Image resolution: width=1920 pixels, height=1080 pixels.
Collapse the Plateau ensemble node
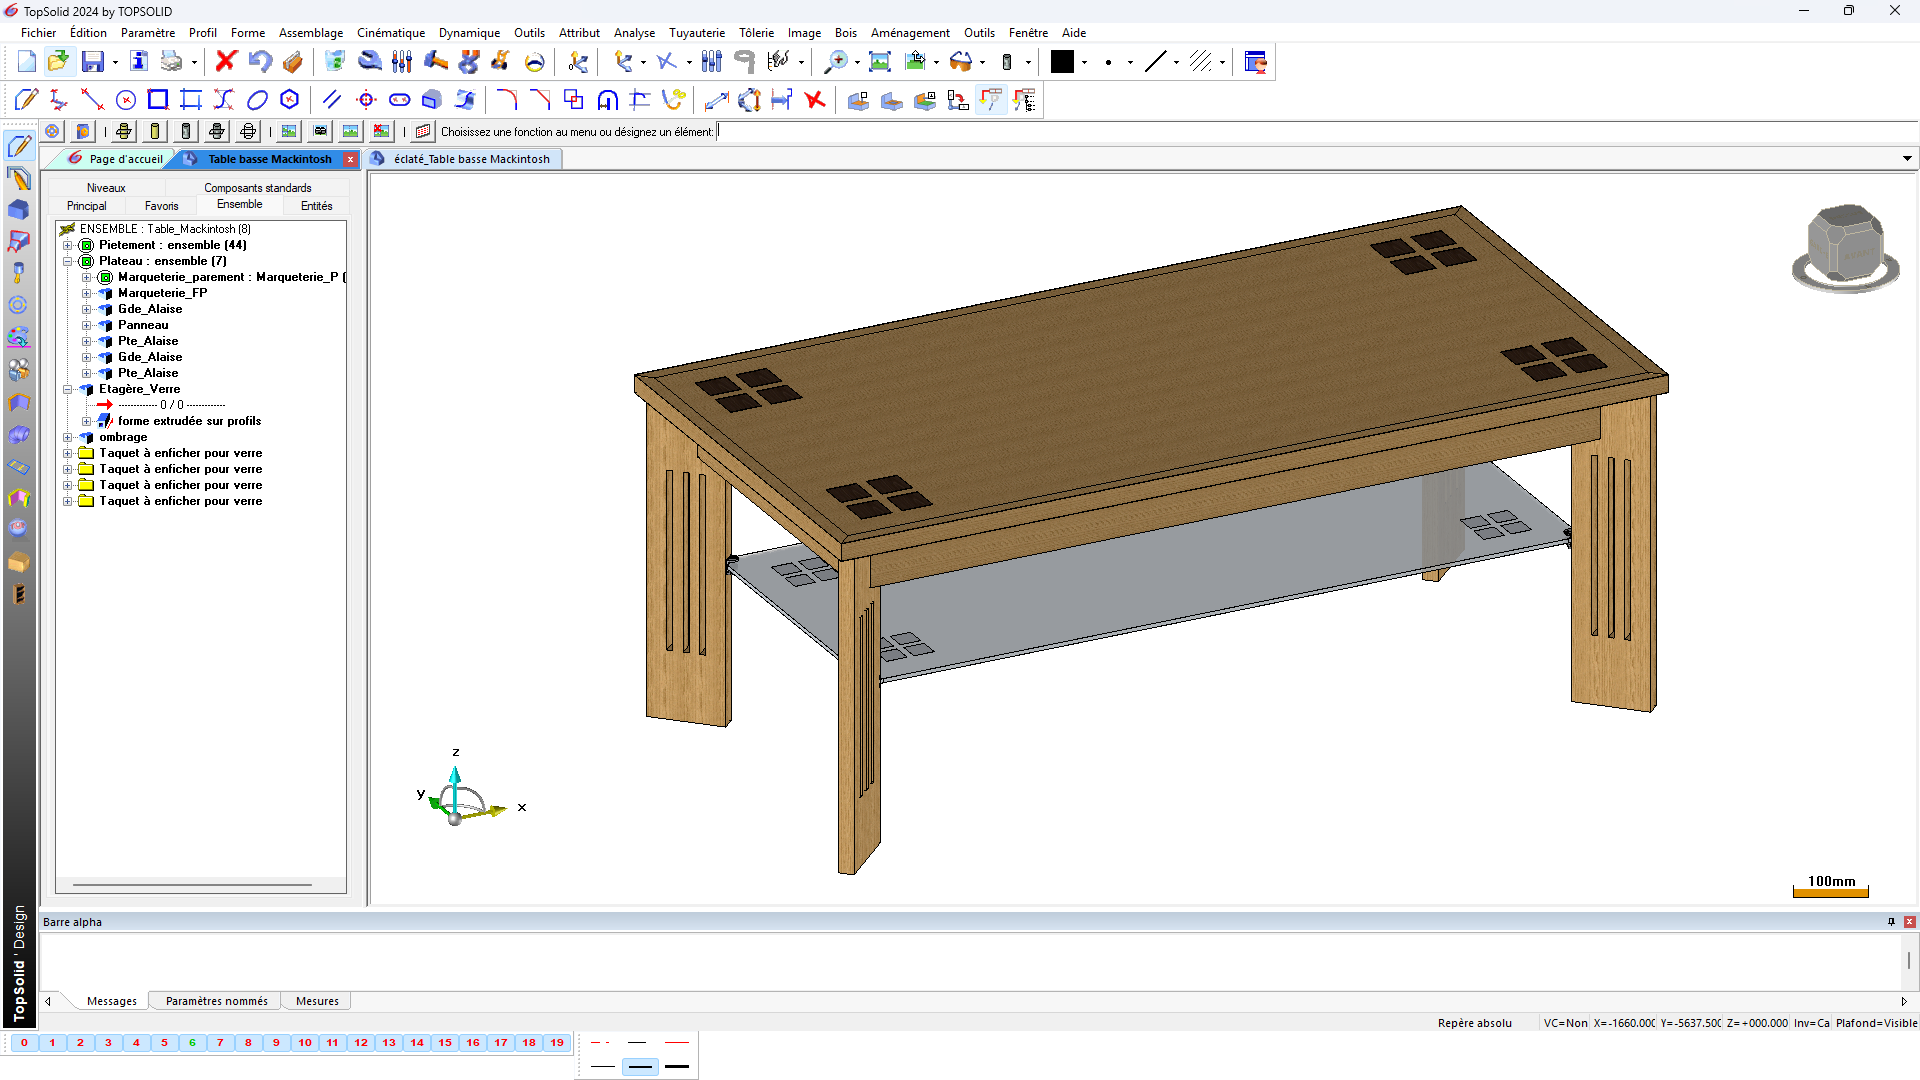pyautogui.click(x=68, y=261)
